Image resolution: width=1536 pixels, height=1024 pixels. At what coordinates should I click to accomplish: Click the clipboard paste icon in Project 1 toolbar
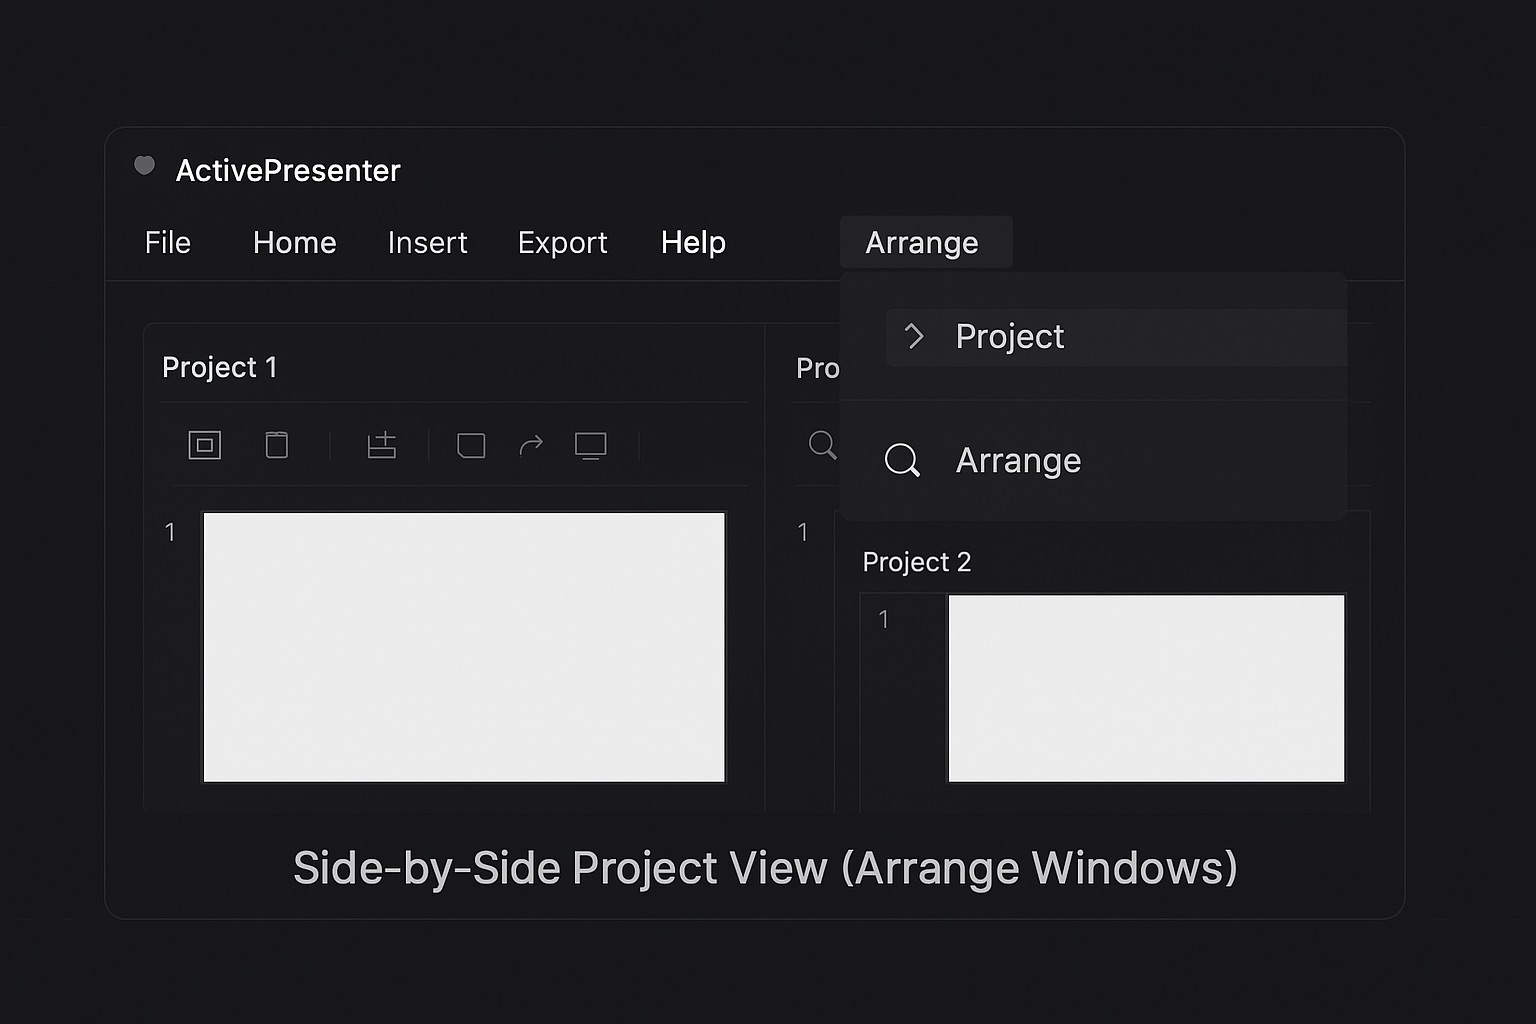coord(277,445)
